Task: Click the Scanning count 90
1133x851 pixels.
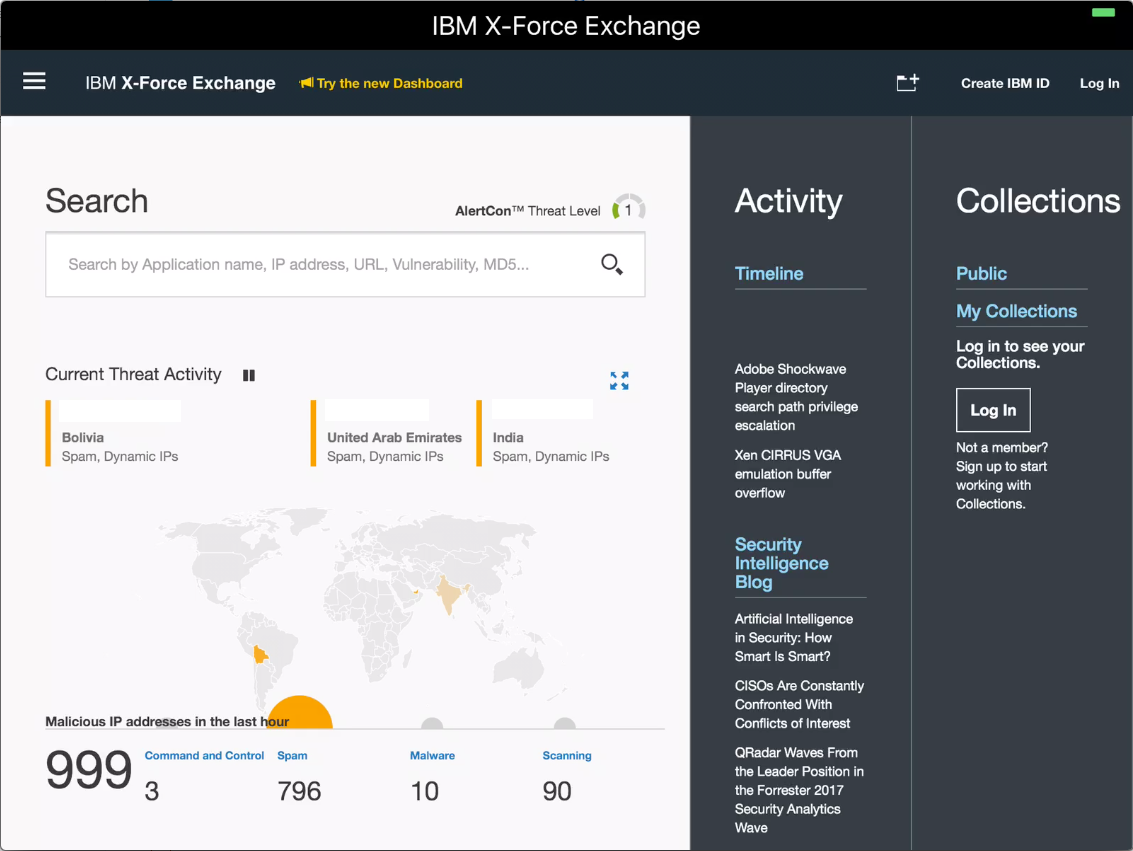Action: point(557,792)
